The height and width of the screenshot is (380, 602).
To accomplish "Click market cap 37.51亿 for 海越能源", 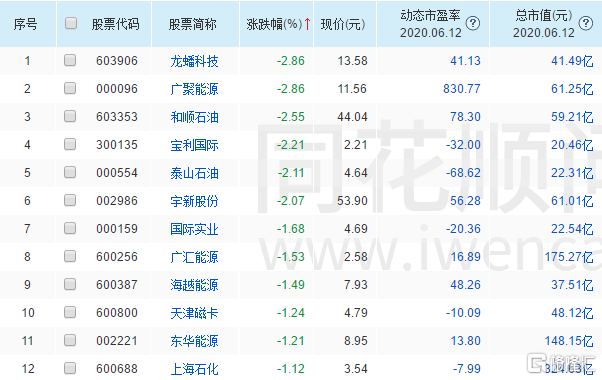I will pos(572,285).
